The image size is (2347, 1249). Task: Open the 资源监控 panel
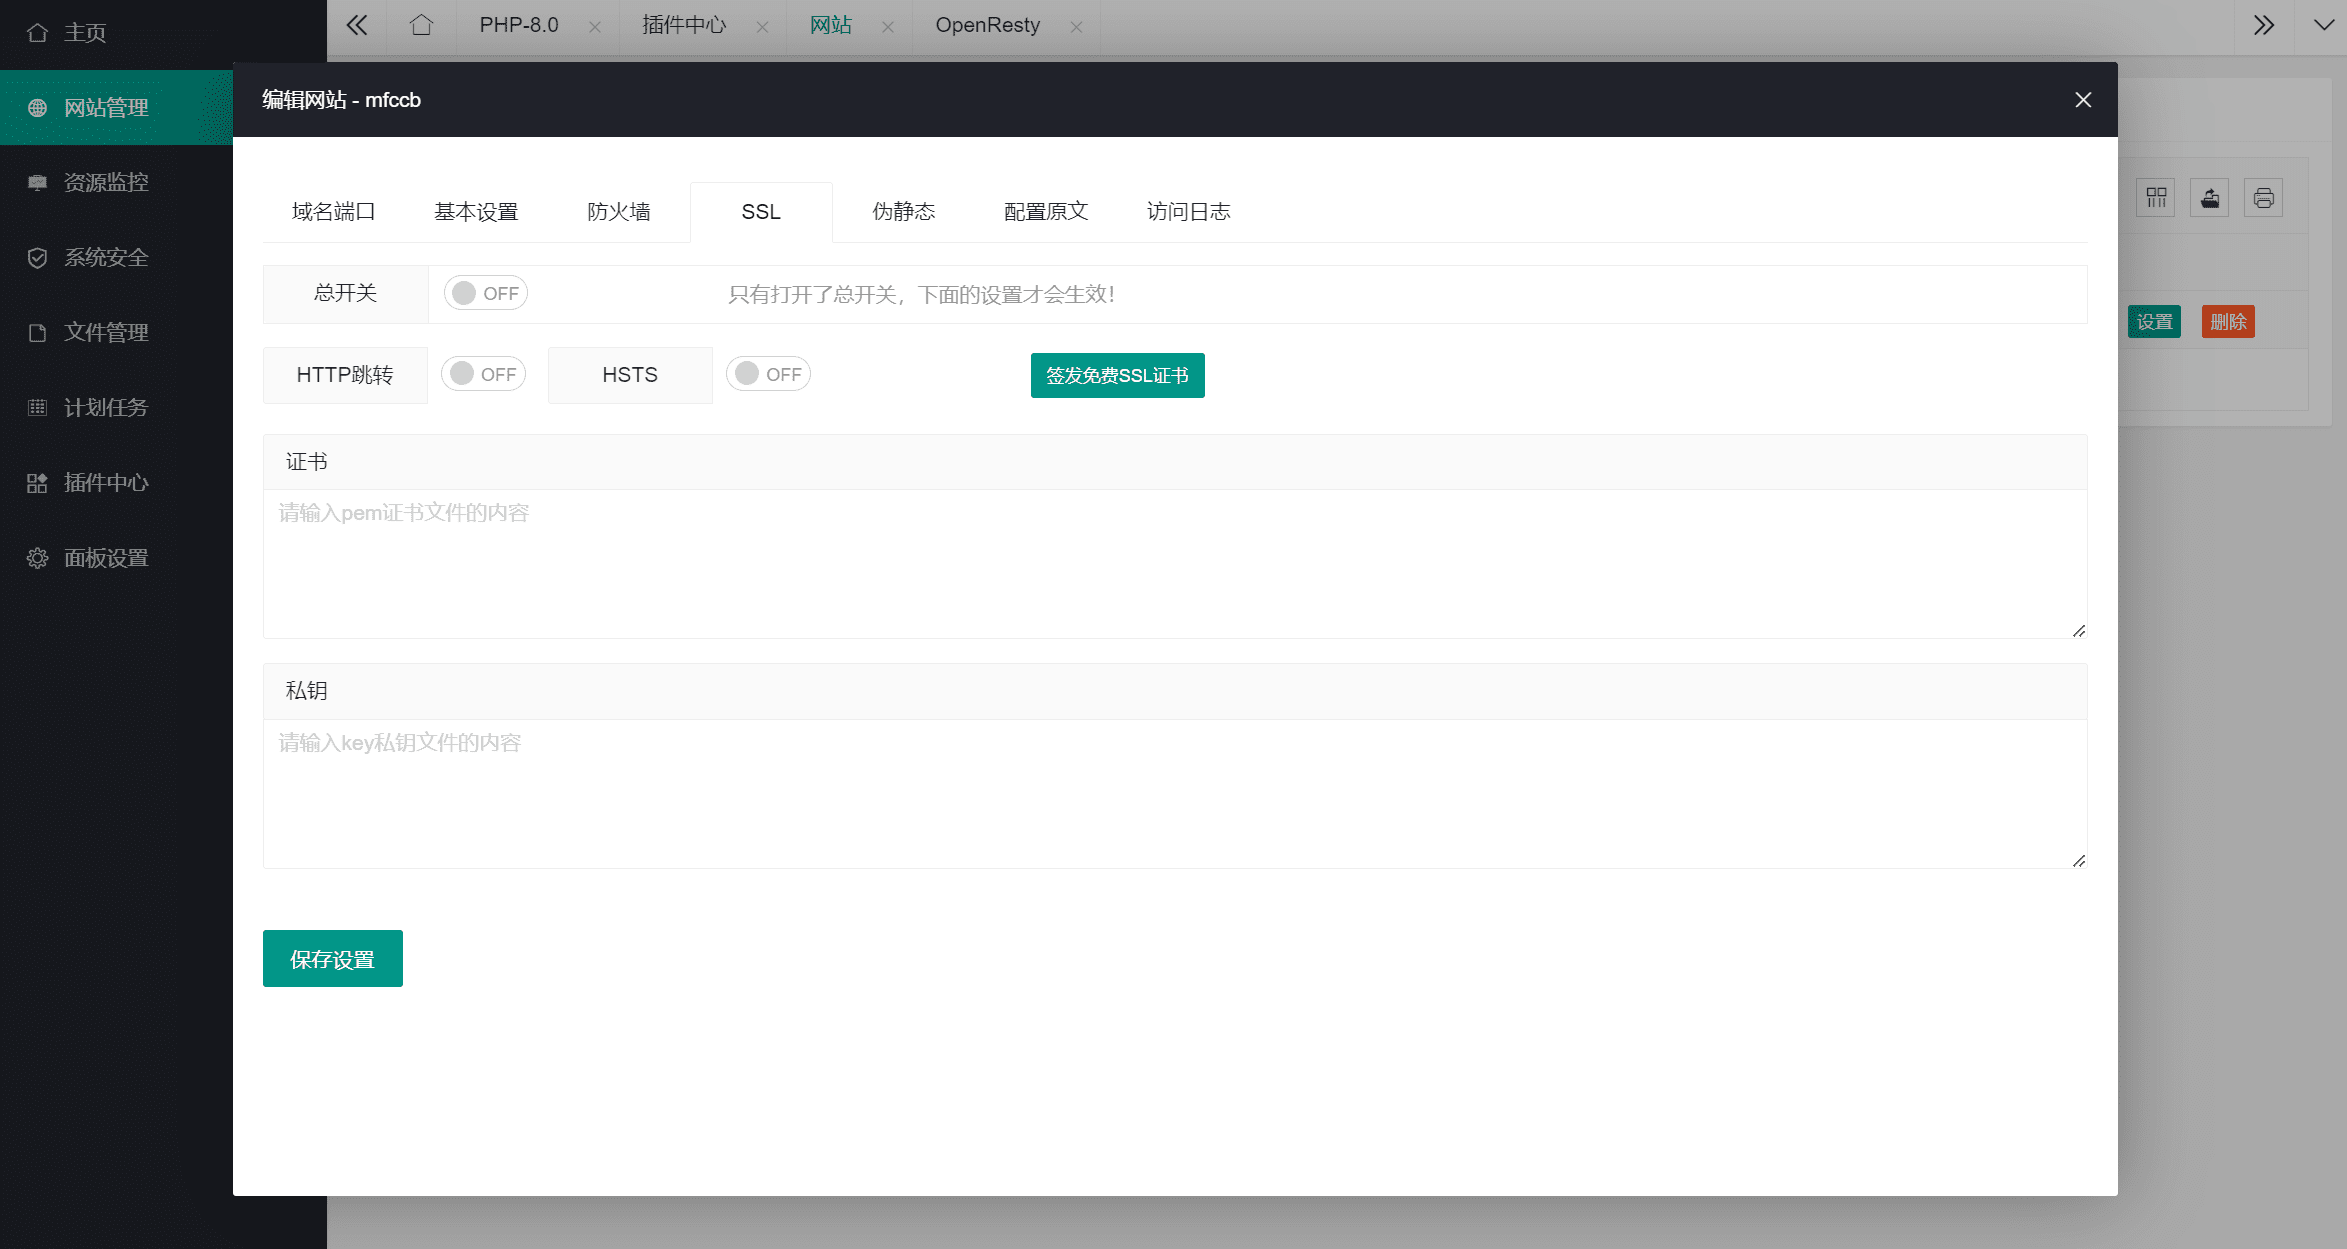[106, 182]
